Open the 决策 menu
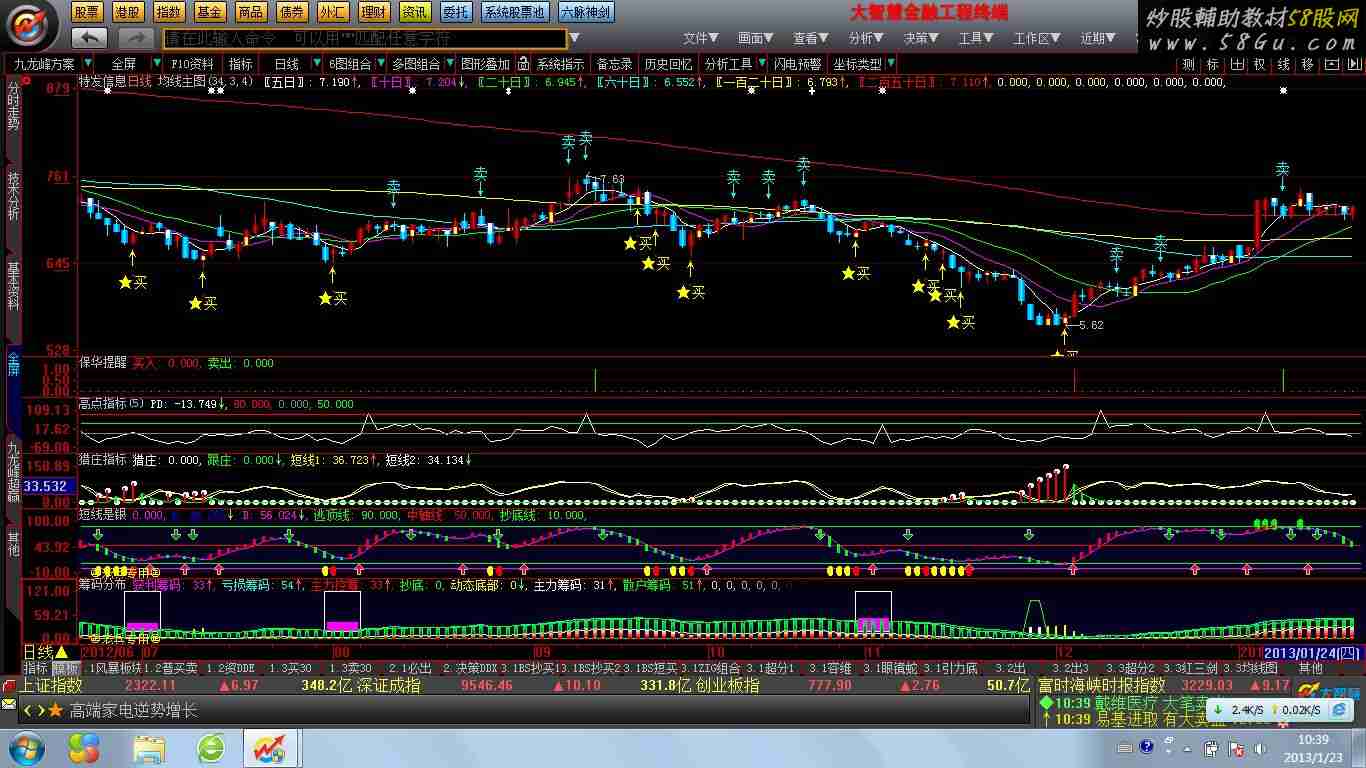 pyautogui.click(x=921, y=38)
